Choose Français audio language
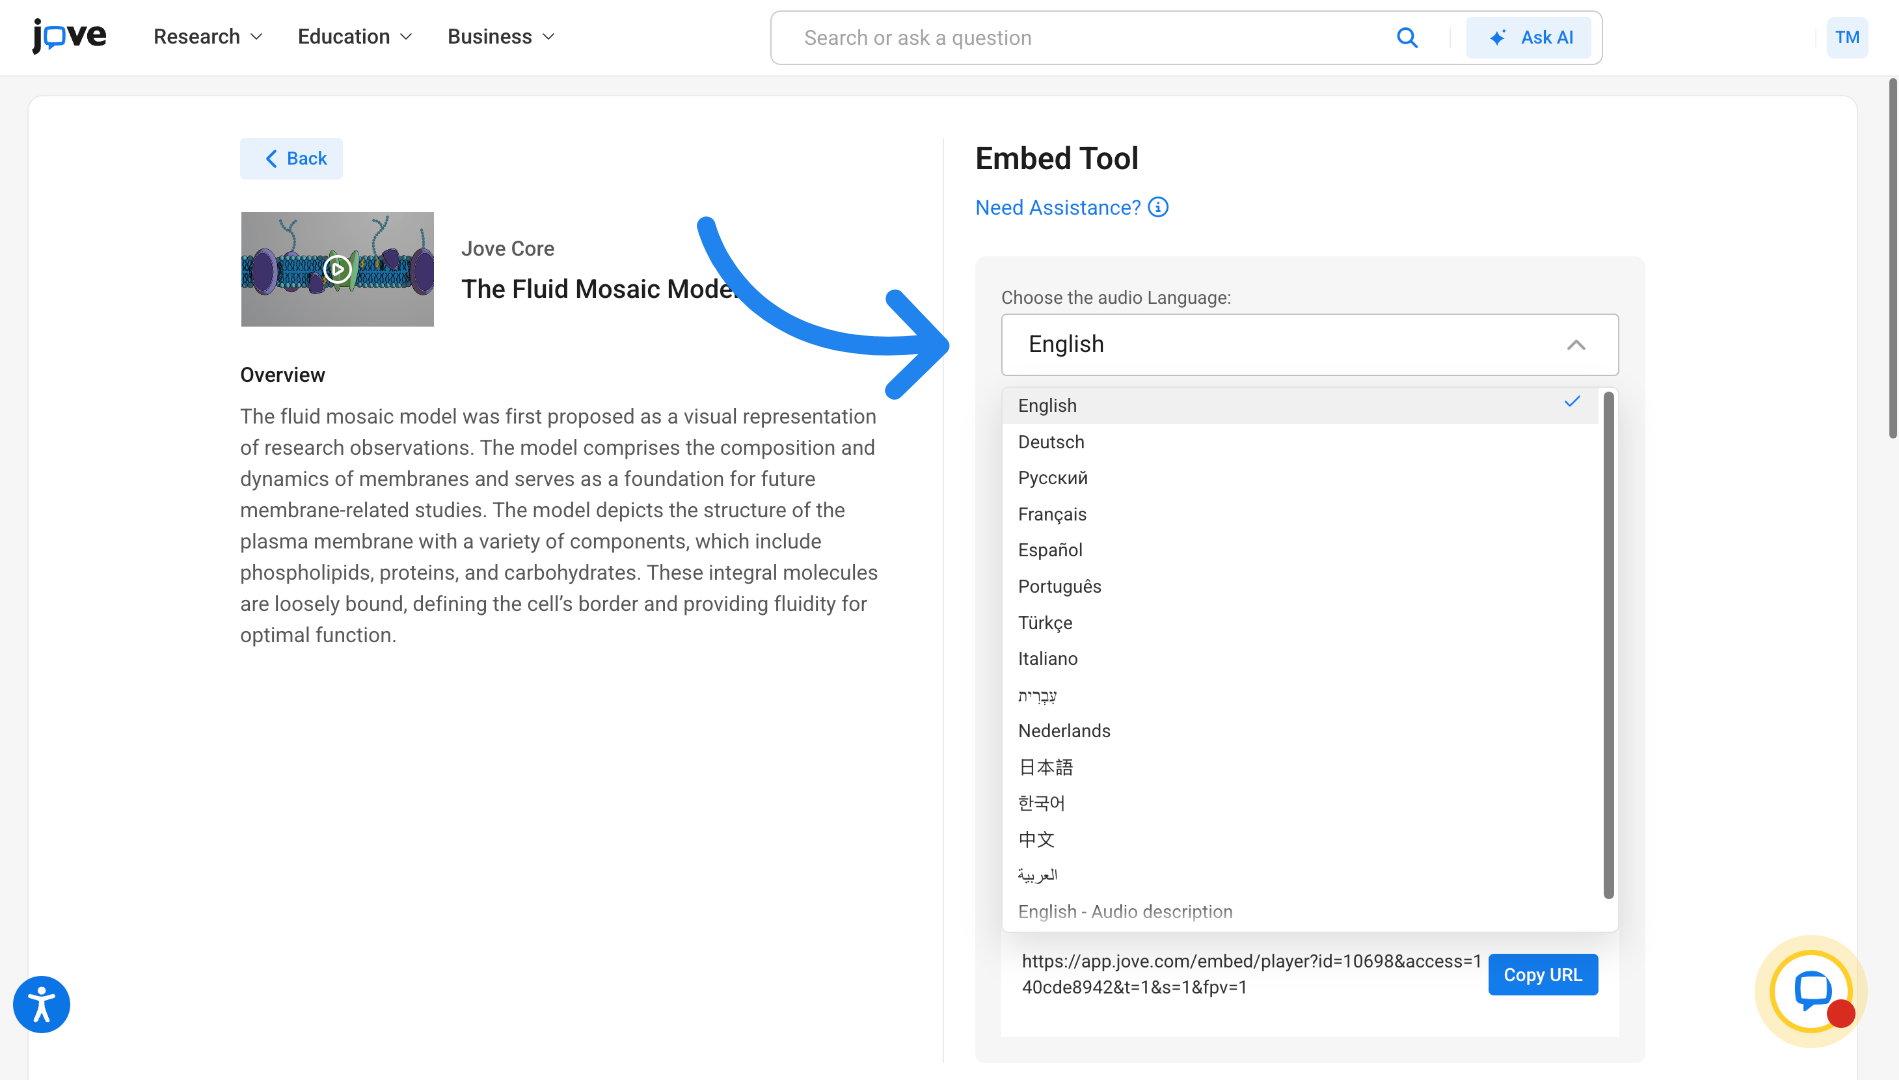 point(1301,514)
